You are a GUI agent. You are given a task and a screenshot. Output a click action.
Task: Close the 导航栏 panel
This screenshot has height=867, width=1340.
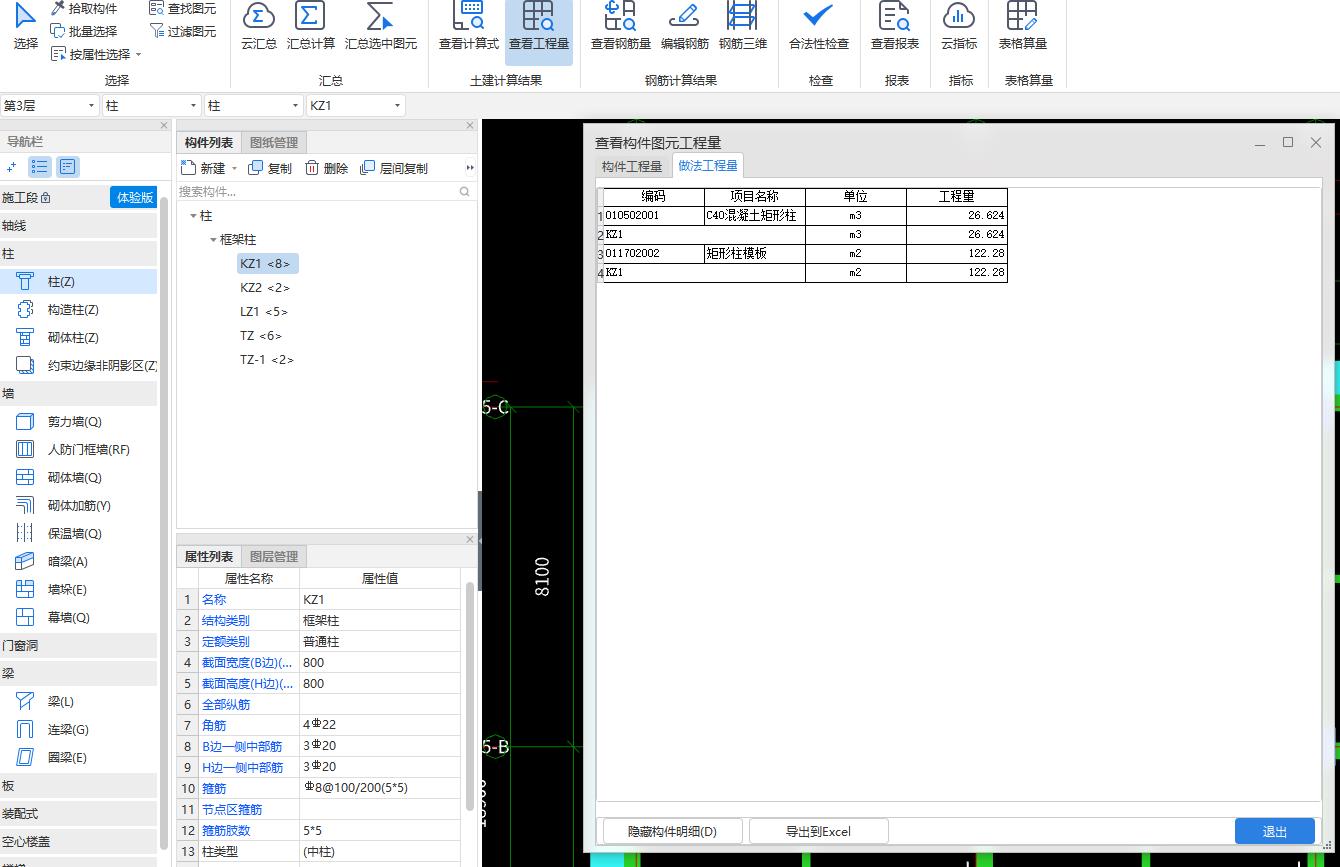164,125
